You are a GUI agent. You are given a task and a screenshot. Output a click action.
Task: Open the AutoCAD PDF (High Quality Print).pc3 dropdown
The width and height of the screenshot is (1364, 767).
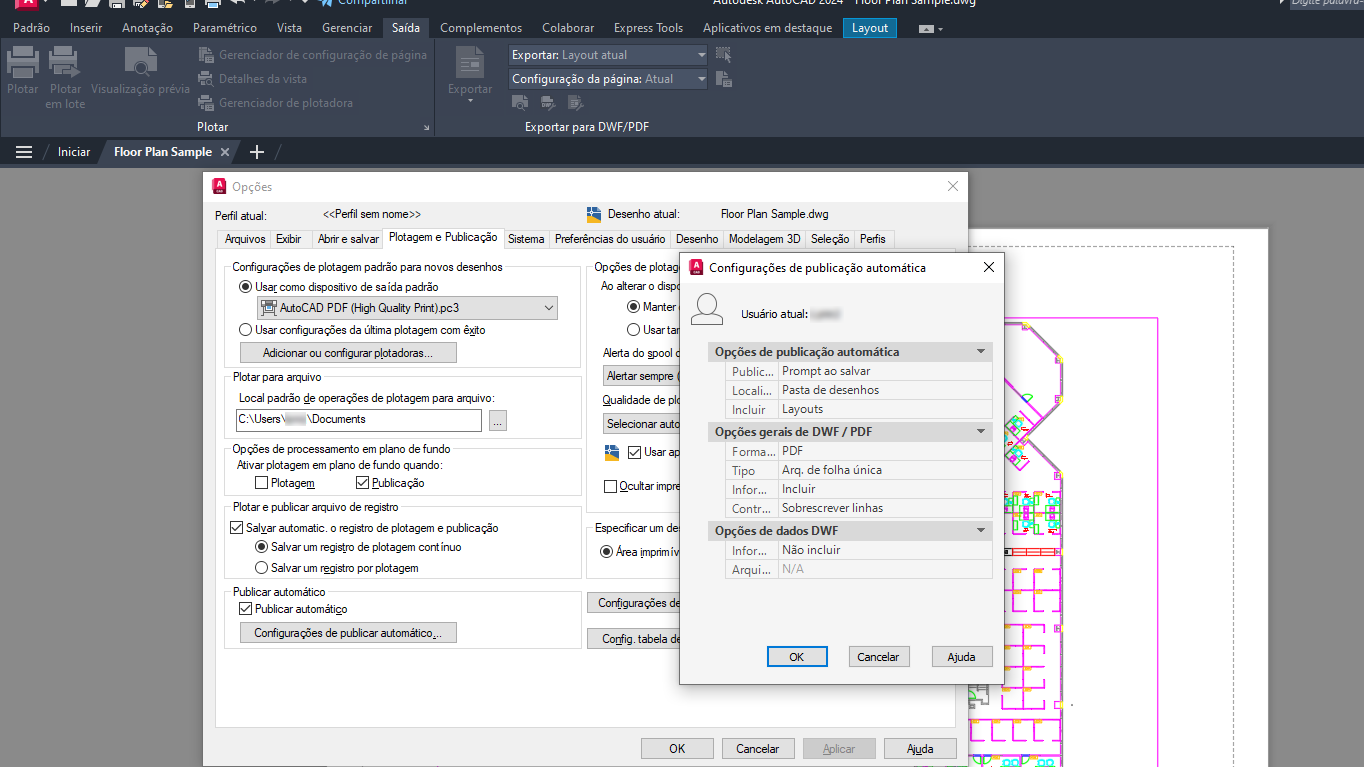[x=407, y=308]
